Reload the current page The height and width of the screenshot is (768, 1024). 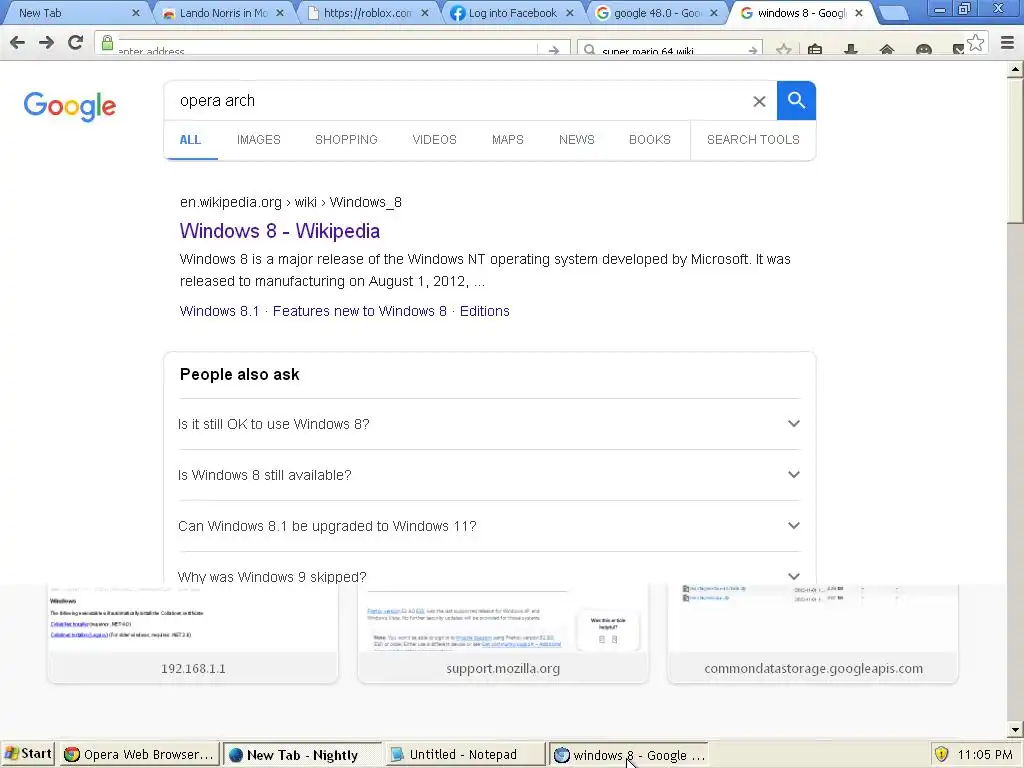click(x=76, y=43)
